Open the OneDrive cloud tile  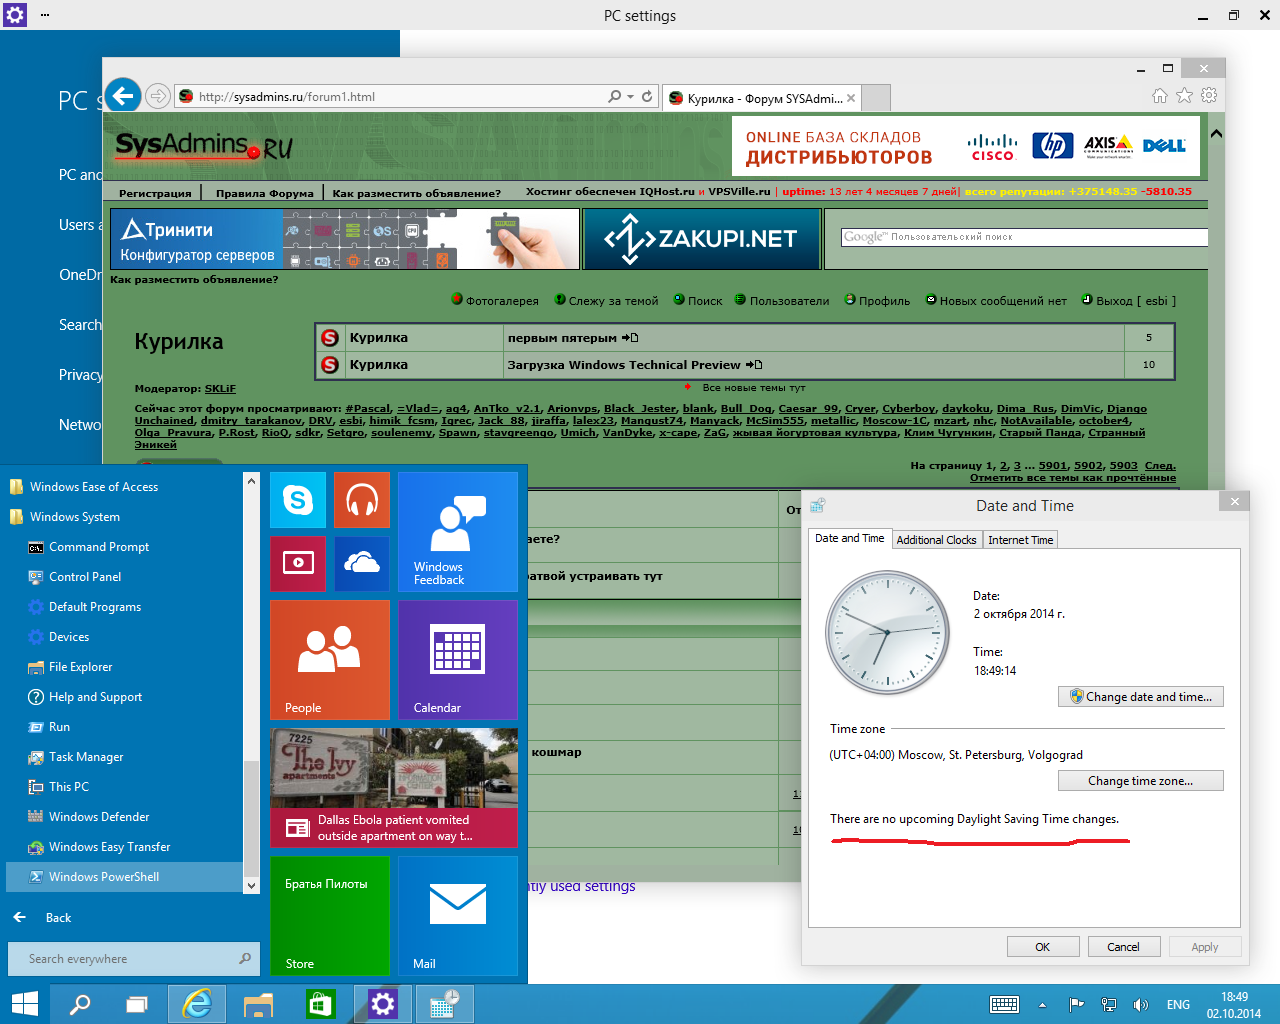pos(362,564)
